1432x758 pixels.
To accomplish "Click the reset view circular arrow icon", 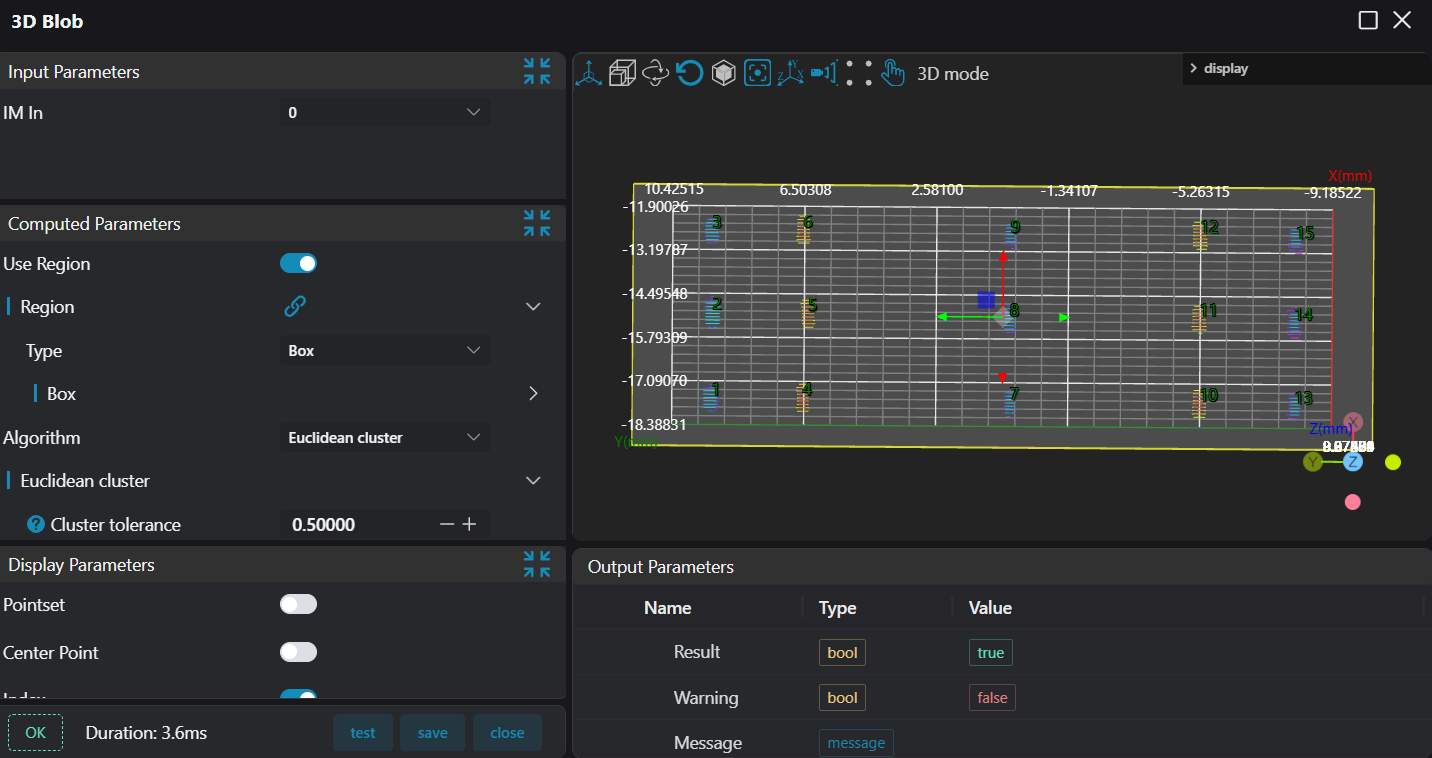I will coord(689,73).
